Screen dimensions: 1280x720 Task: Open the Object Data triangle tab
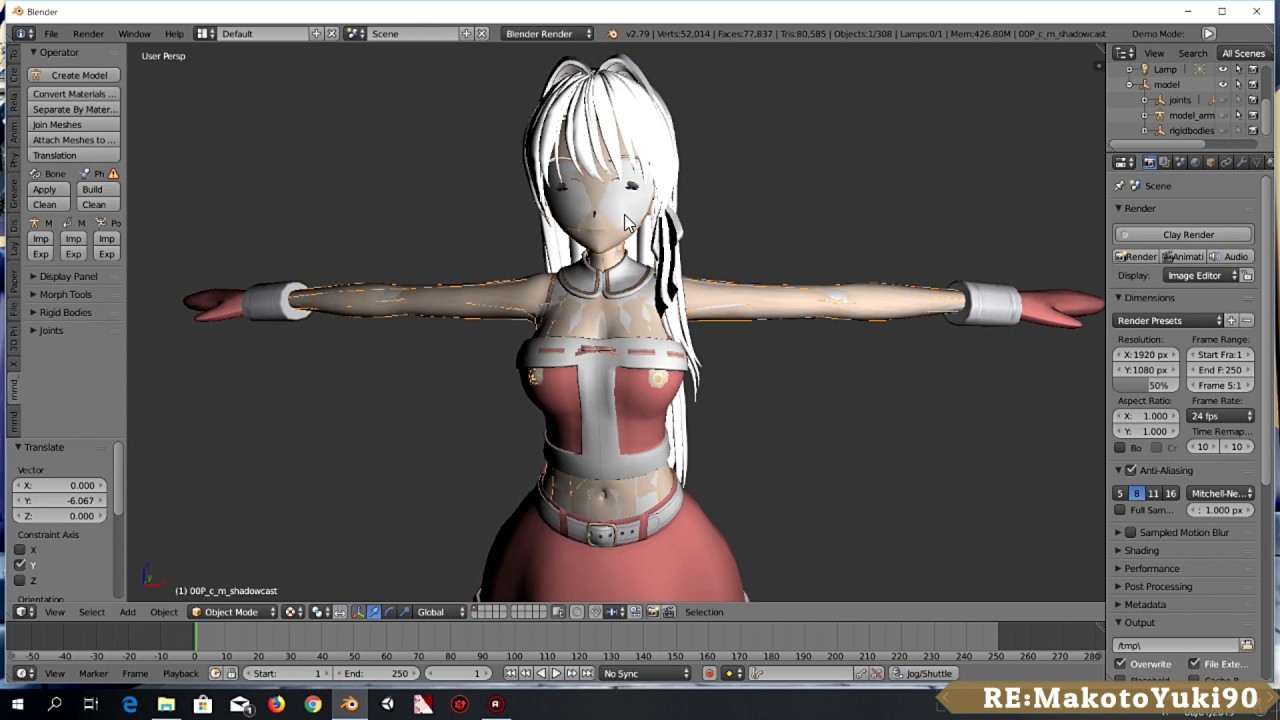click(x=1257, y=162)
